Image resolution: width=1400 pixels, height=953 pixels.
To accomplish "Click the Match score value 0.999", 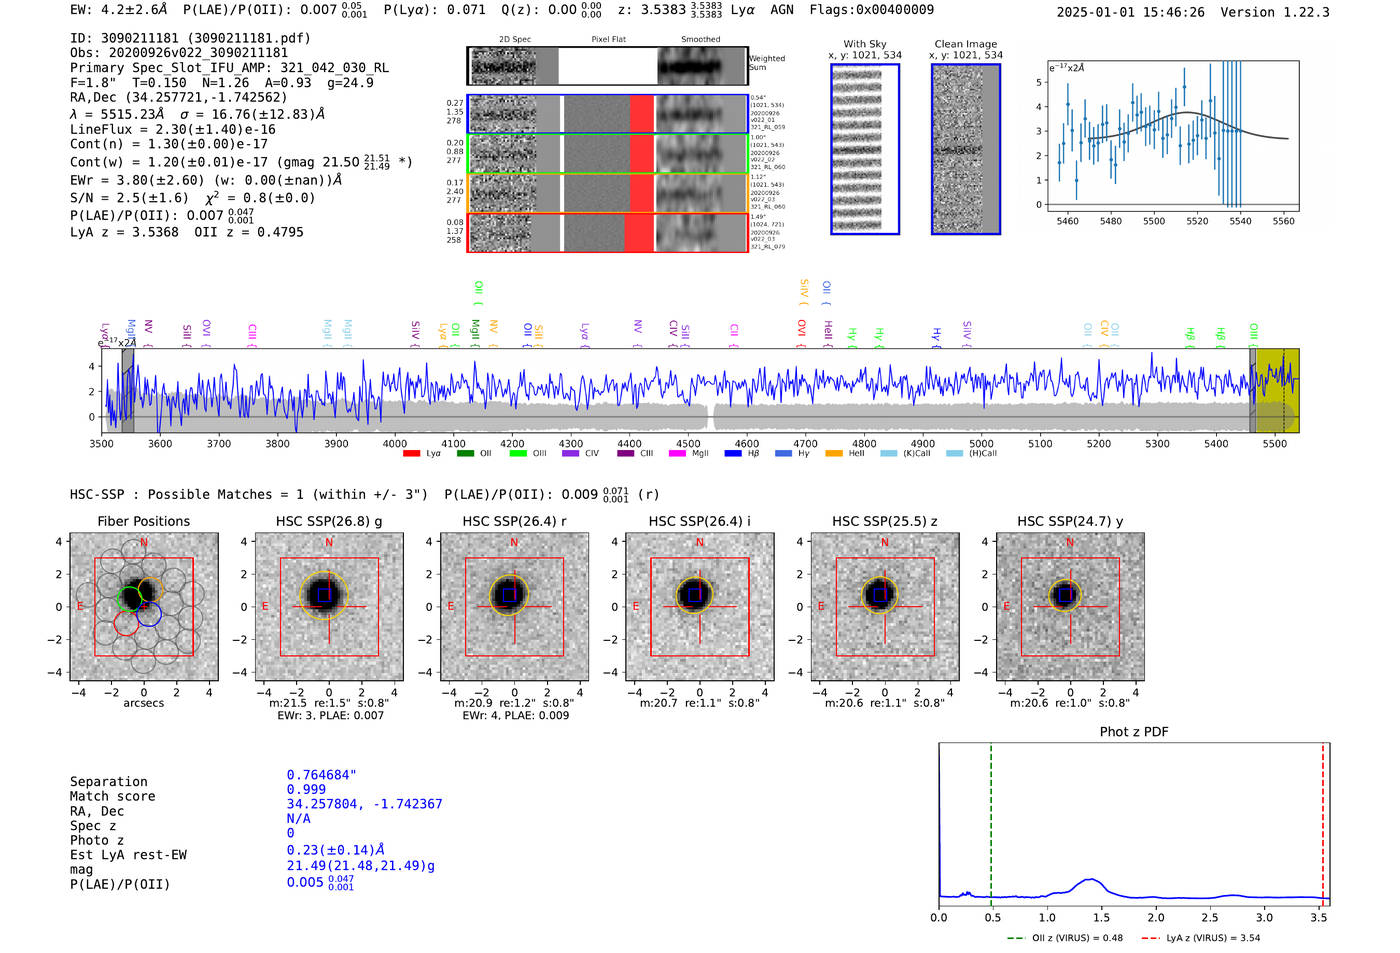I will [x=306, y=790].
